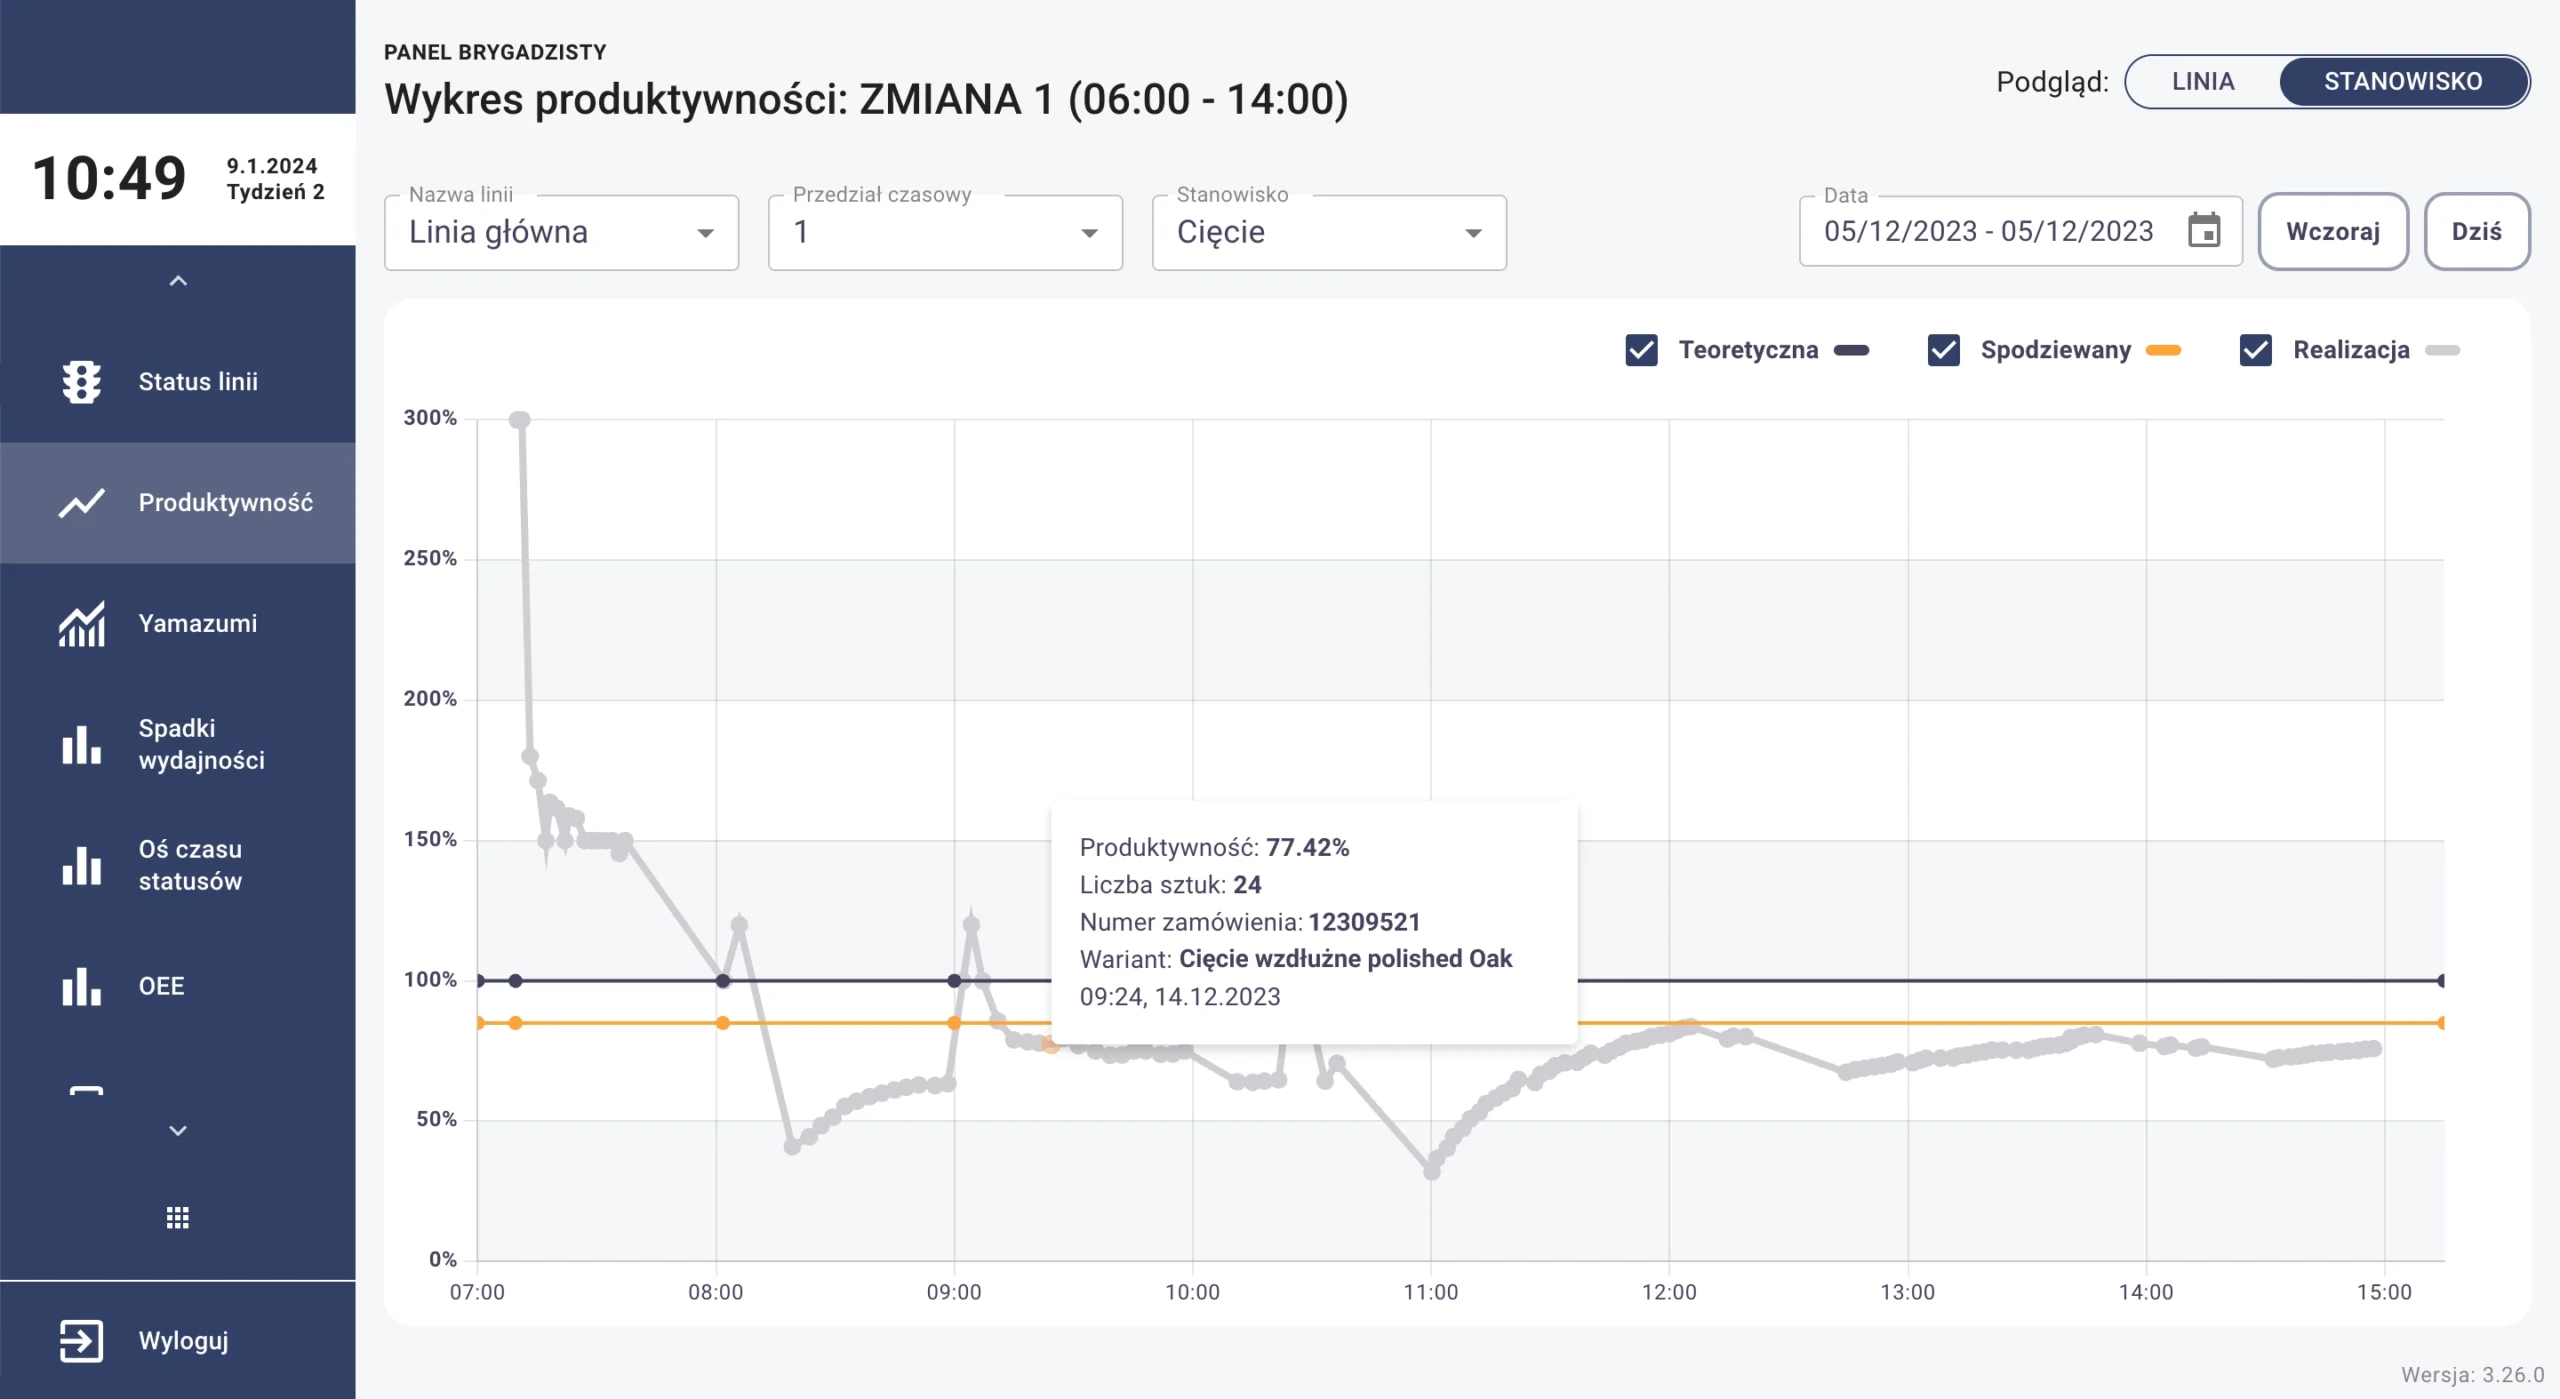The height and width of the screenshot is (1399, 2560).
Task: Open the Nazwa linii dropdown
Action: 561,232
